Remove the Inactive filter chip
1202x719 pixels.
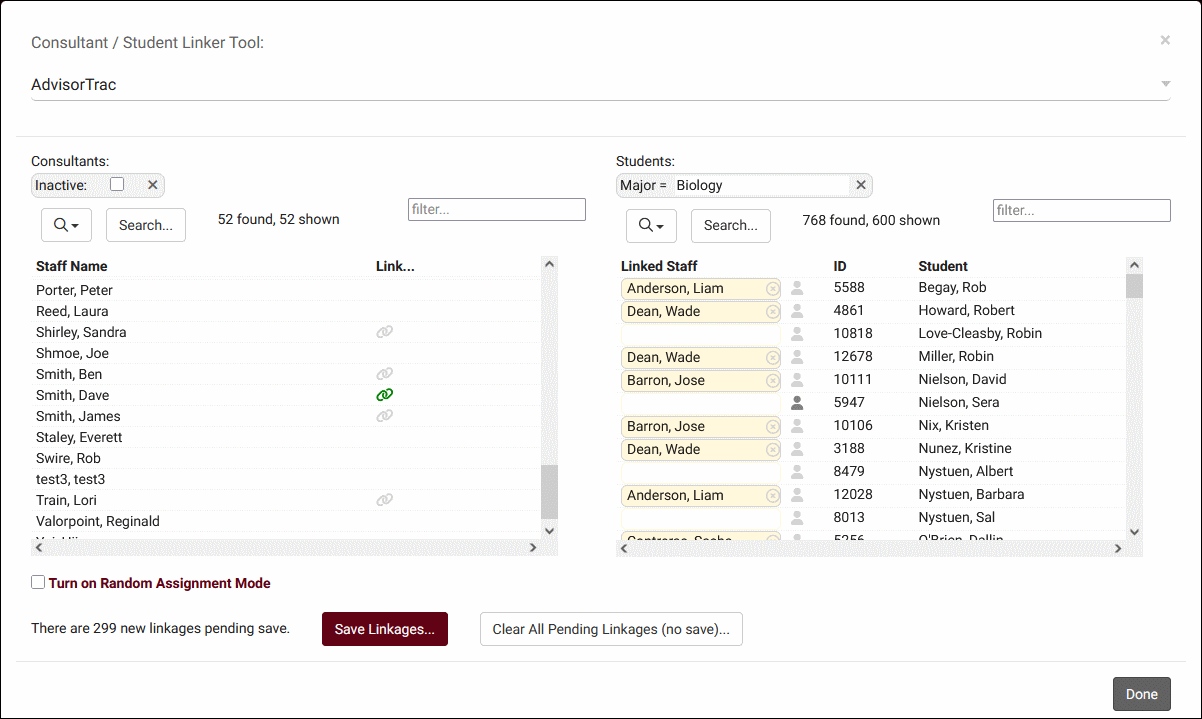[152, 185]
